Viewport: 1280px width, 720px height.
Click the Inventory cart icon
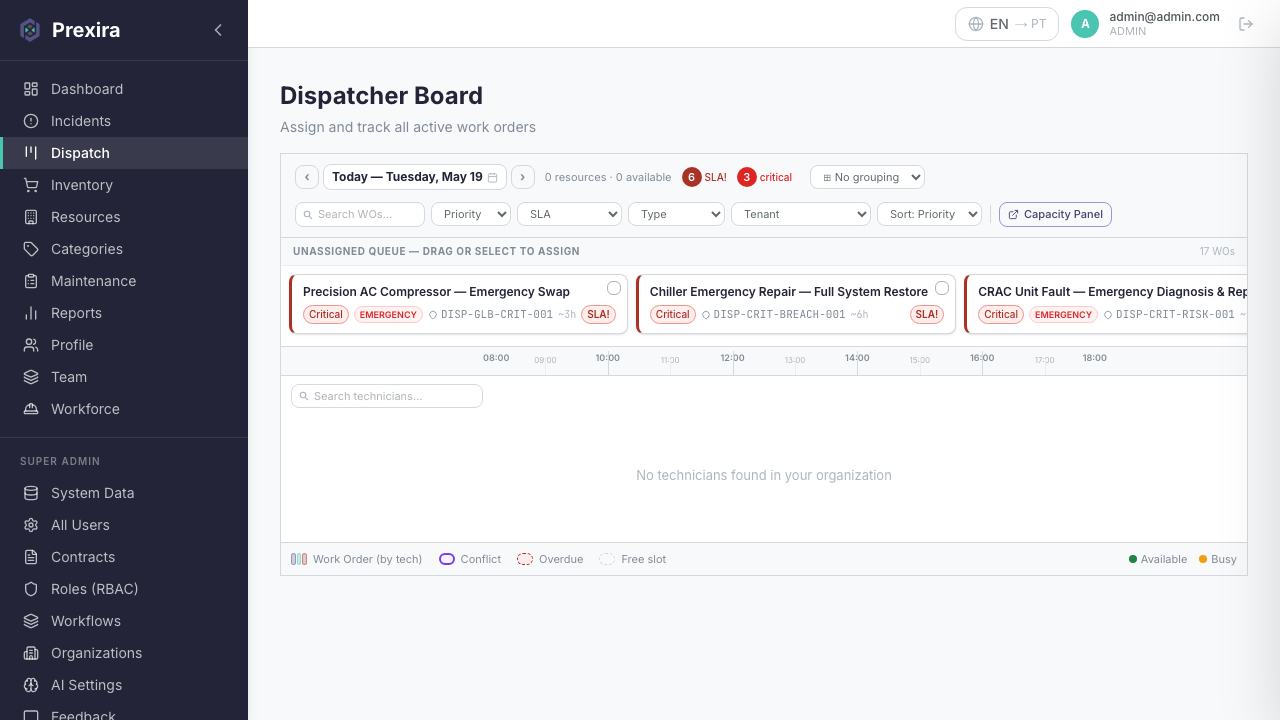[x=31, y=185]
